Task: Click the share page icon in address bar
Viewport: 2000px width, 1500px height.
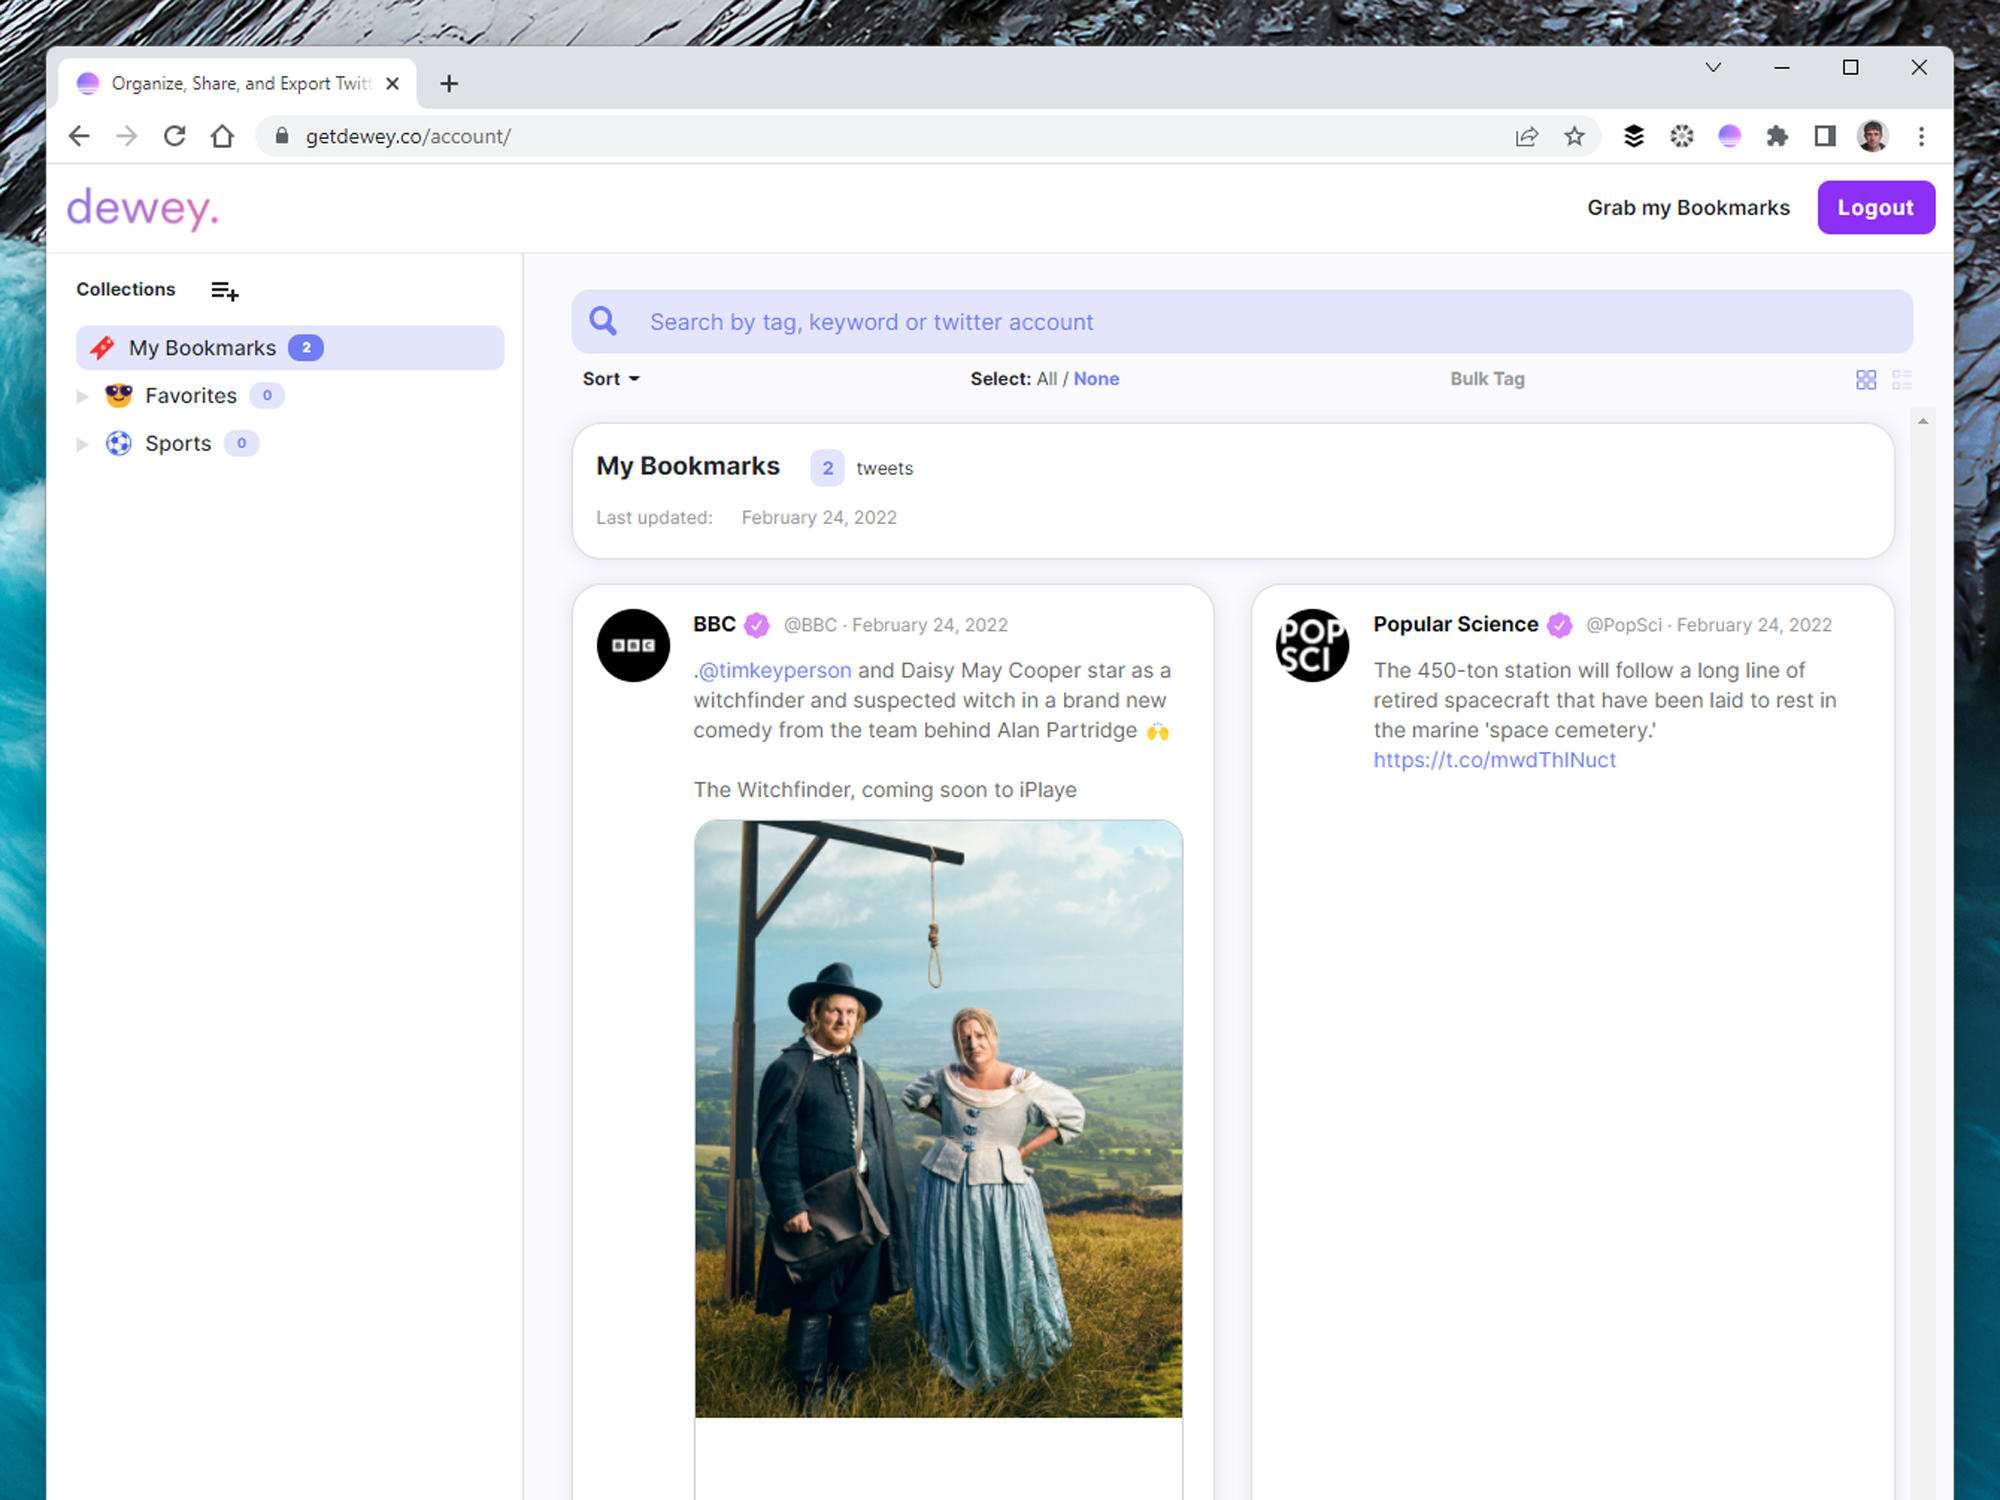Action: point(1526,136)
